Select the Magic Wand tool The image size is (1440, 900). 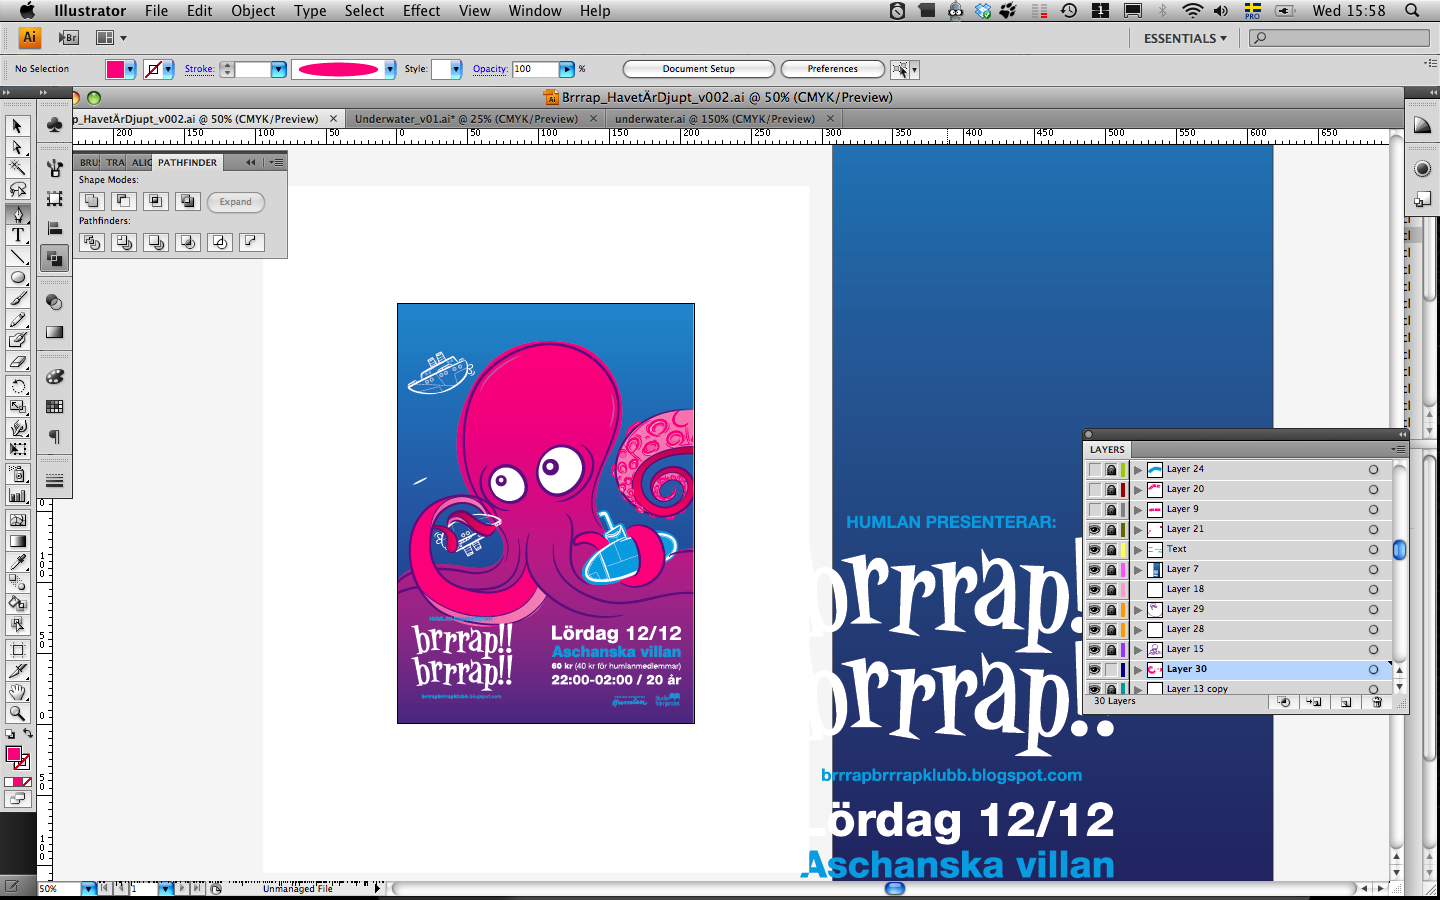[17, 168]
